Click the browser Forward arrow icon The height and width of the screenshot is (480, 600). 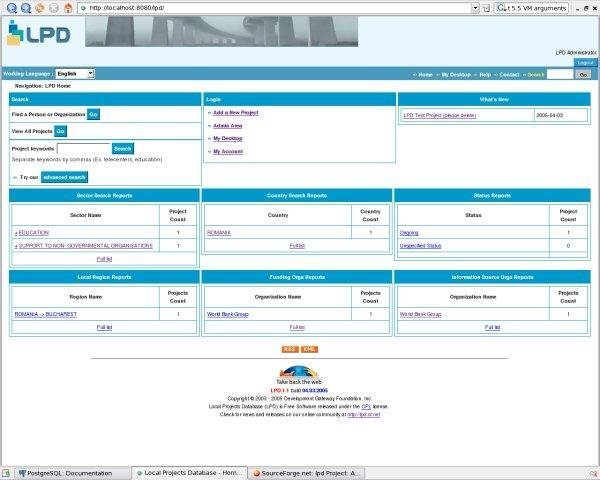pyautogui.click(x=26, y=8)
